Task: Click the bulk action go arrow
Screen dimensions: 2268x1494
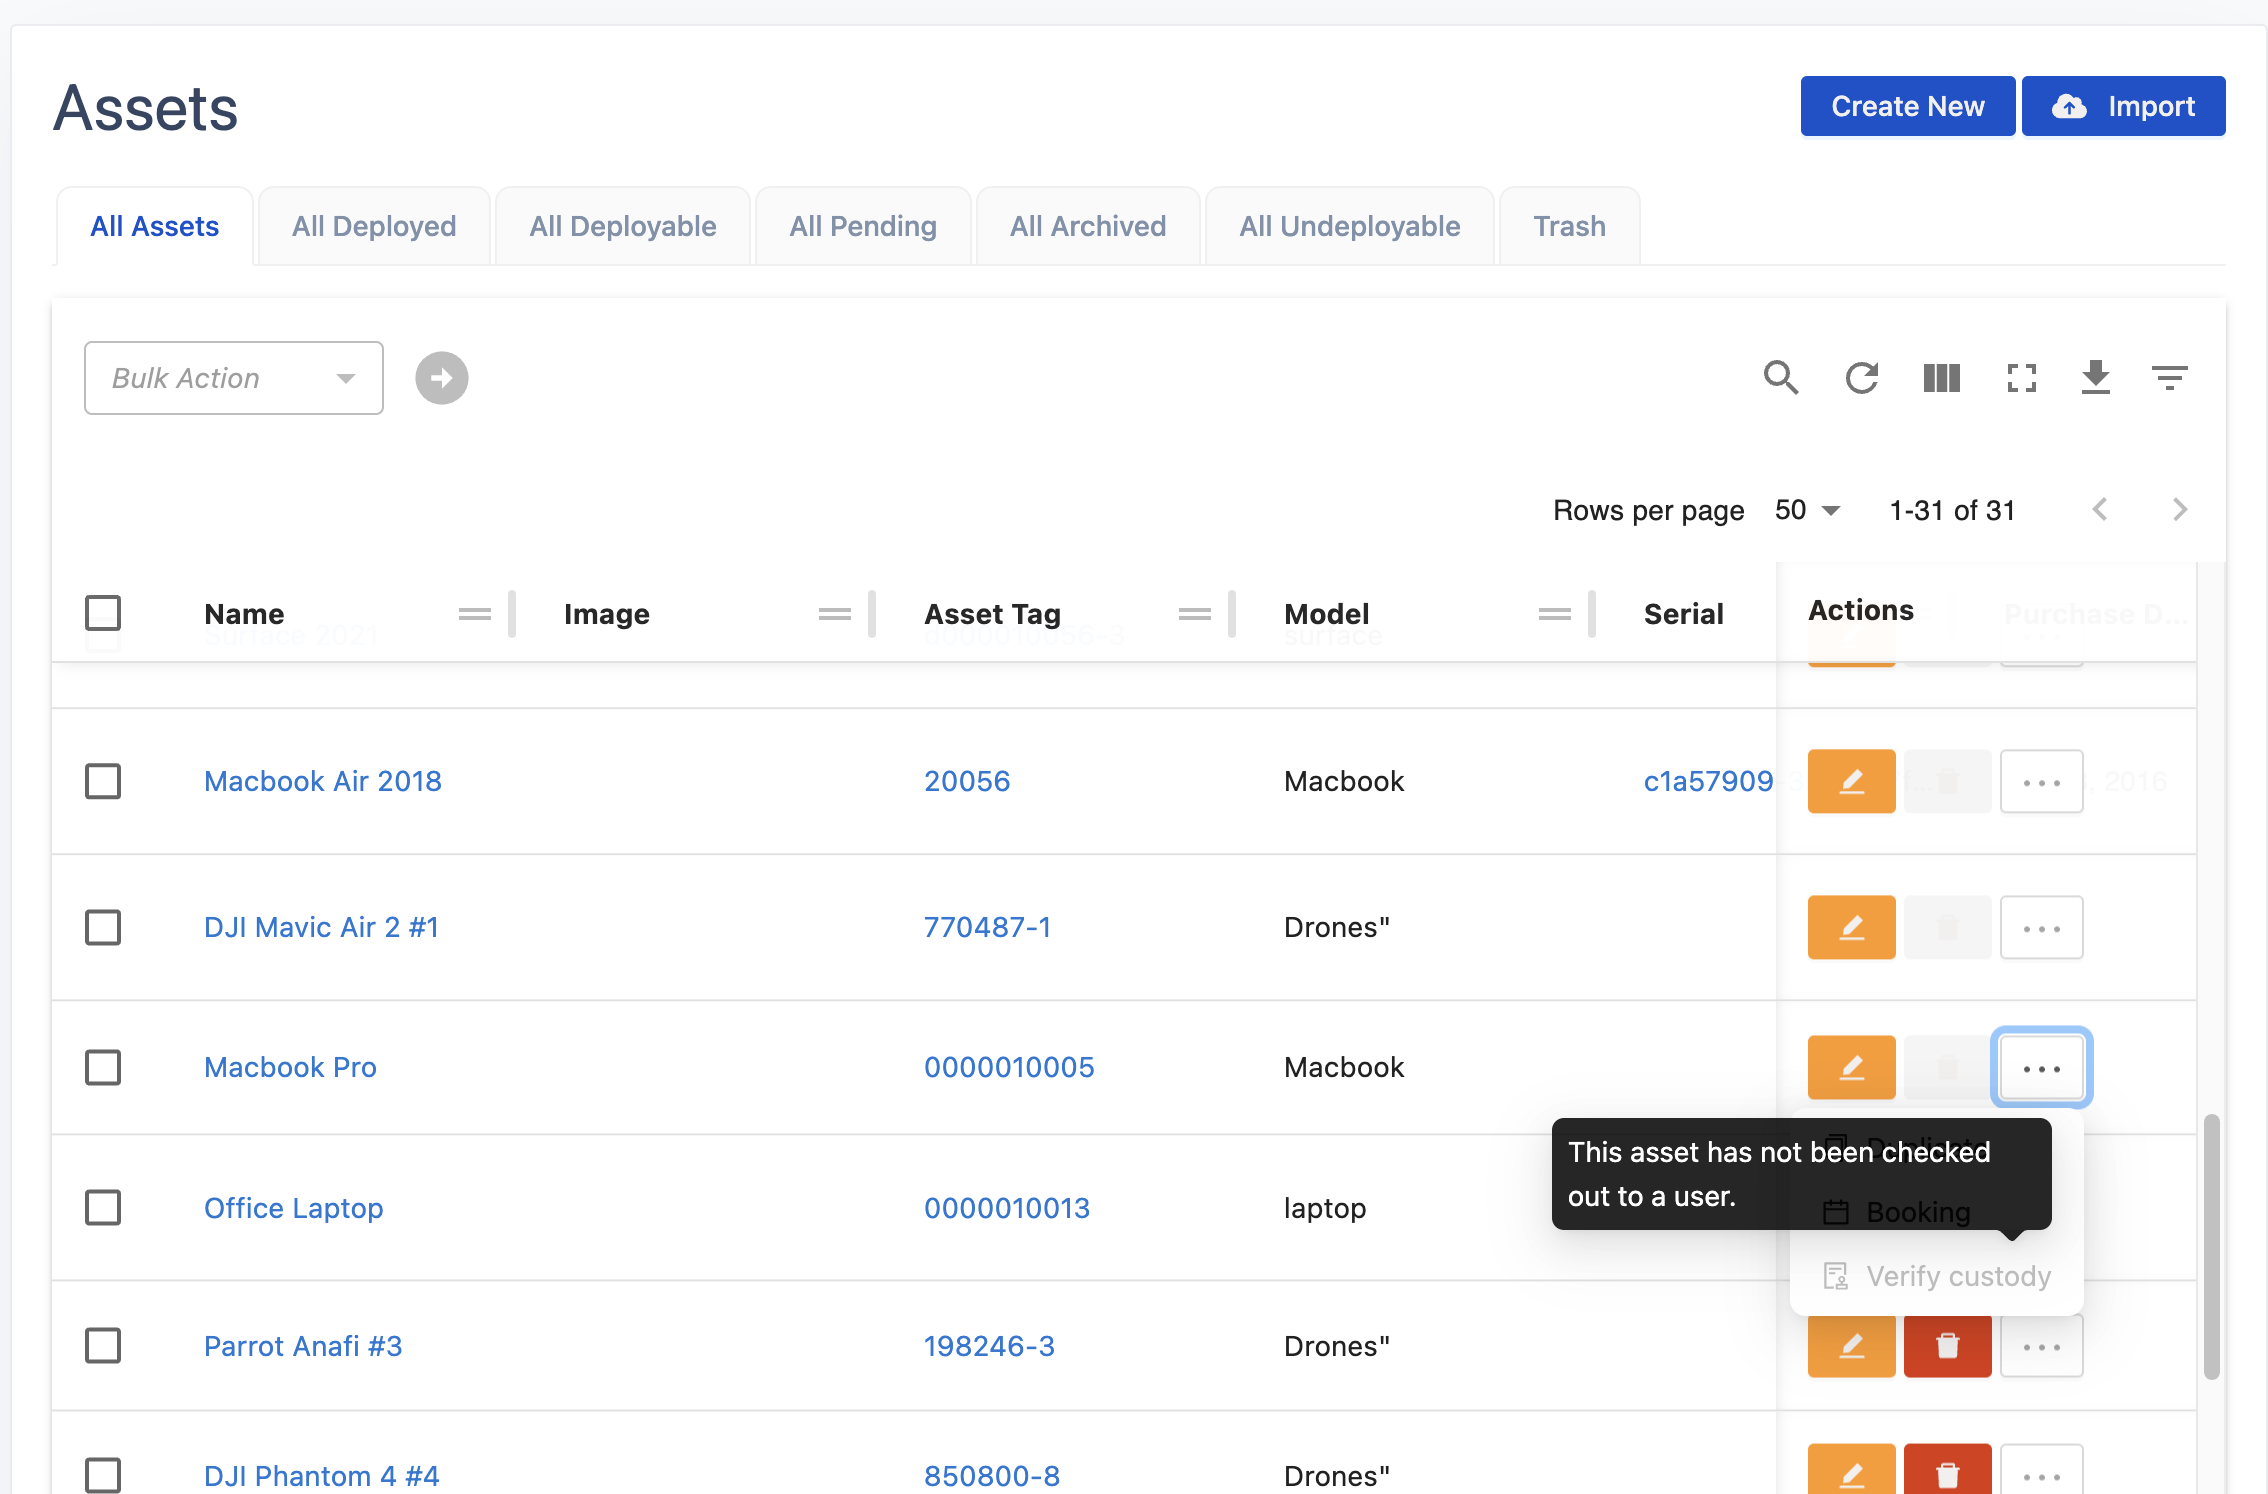Action: tap(441, 378)
